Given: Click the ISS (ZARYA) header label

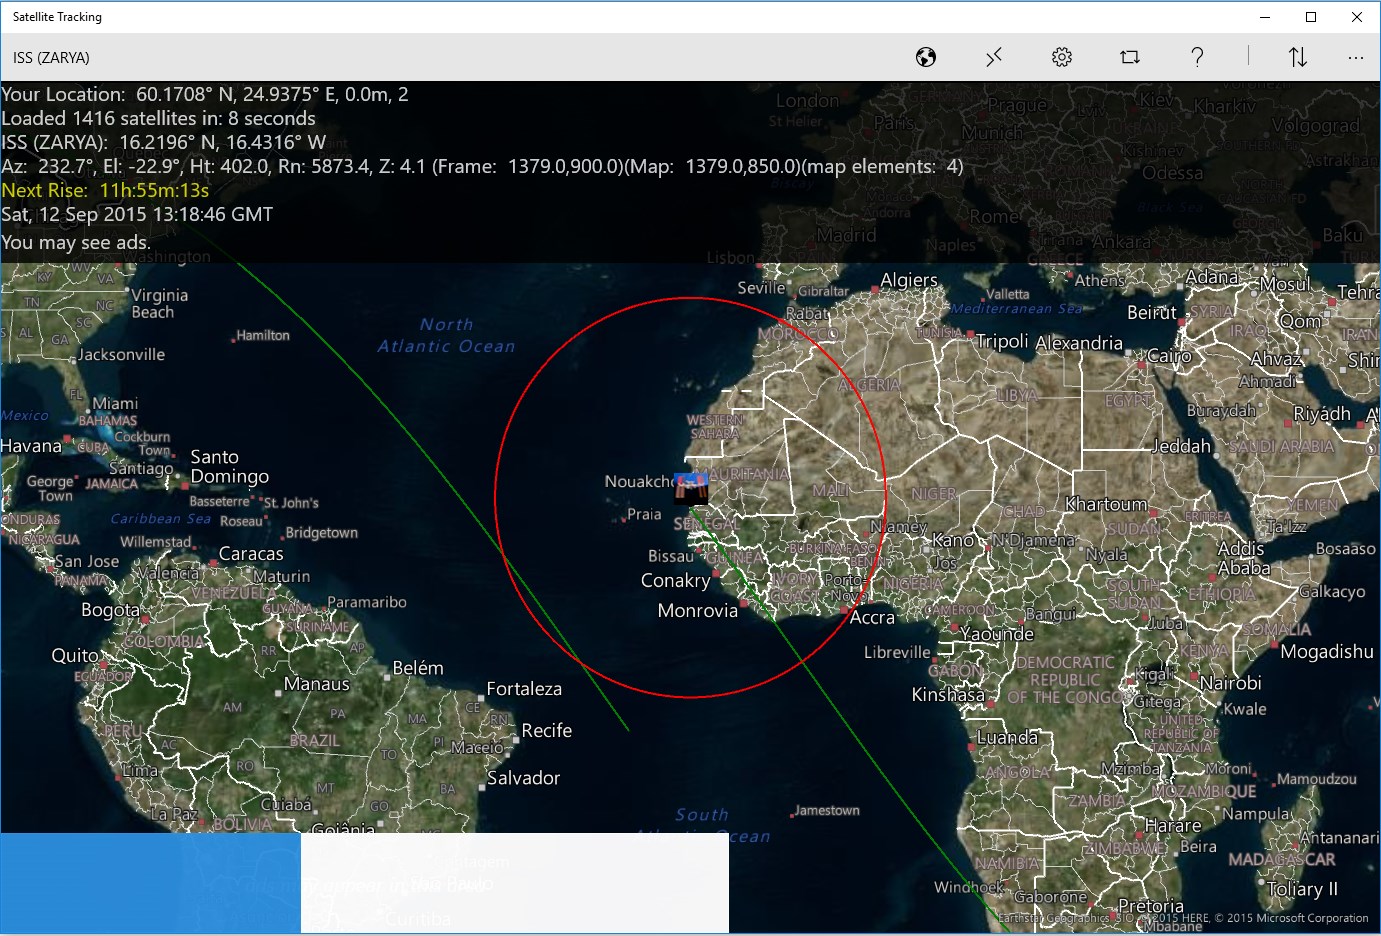Looking at the screenshot, I should click(x=51, y=57).
